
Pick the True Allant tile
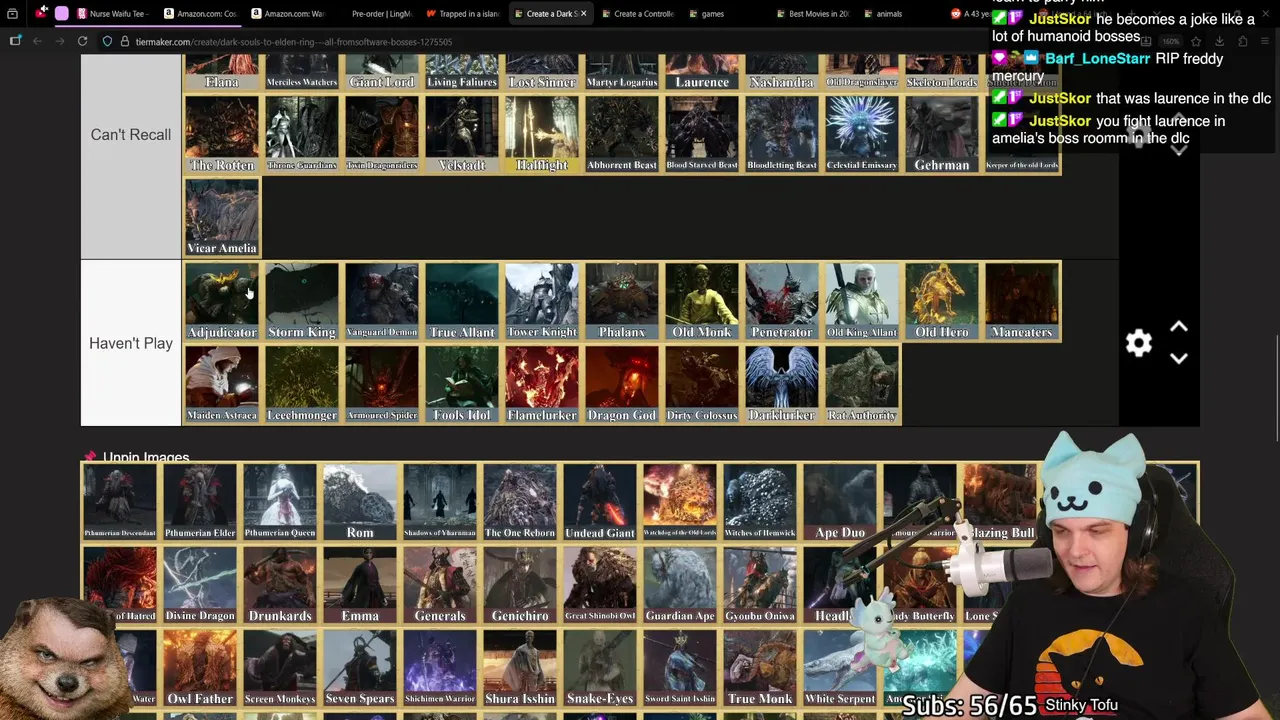(x=462, y=301)
